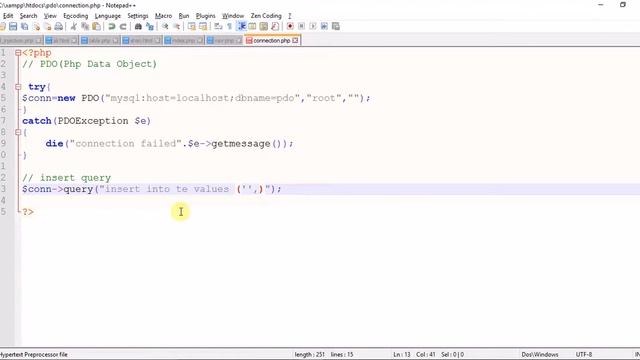Toggle synchronized horizontal scrolling icon
The image size is (640, 360).
pos(203,27)
